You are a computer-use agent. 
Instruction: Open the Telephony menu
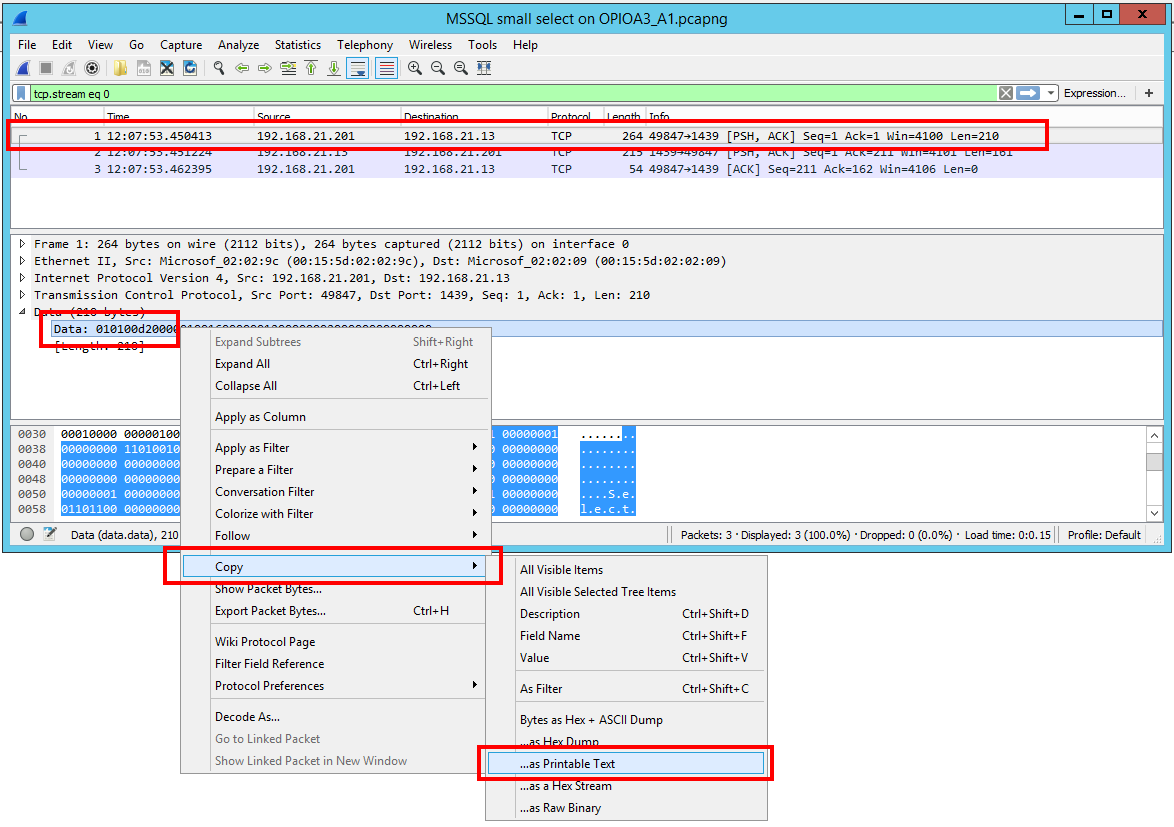tap(365, 45)
